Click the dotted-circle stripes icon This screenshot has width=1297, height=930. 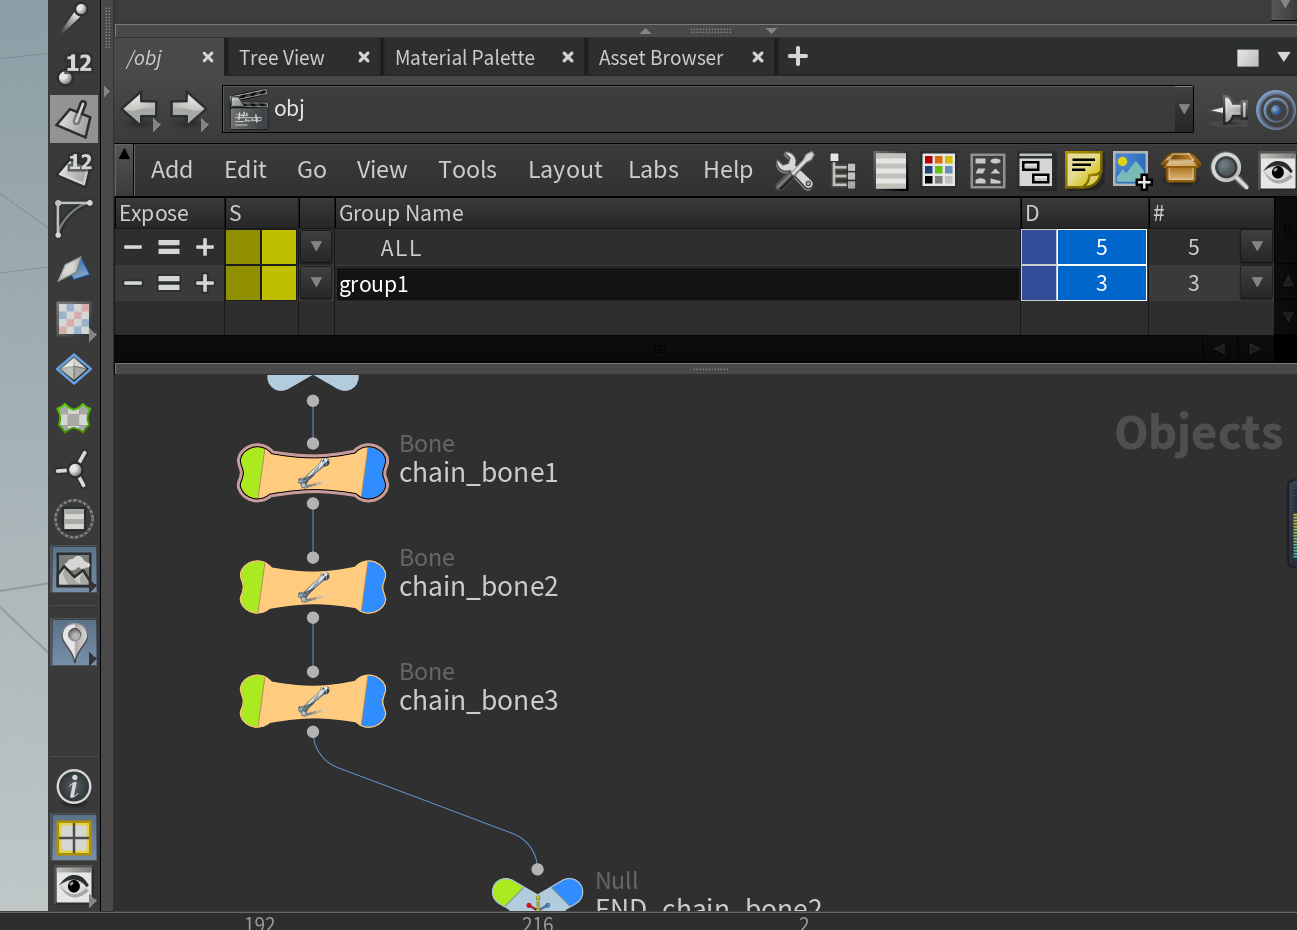click(74, 519)
